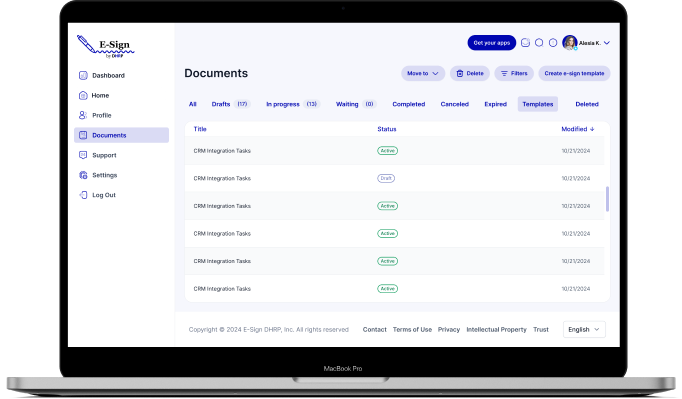Select Documents in the sidebar
This screenshot has width=682, height=399.
pos(121,135)
